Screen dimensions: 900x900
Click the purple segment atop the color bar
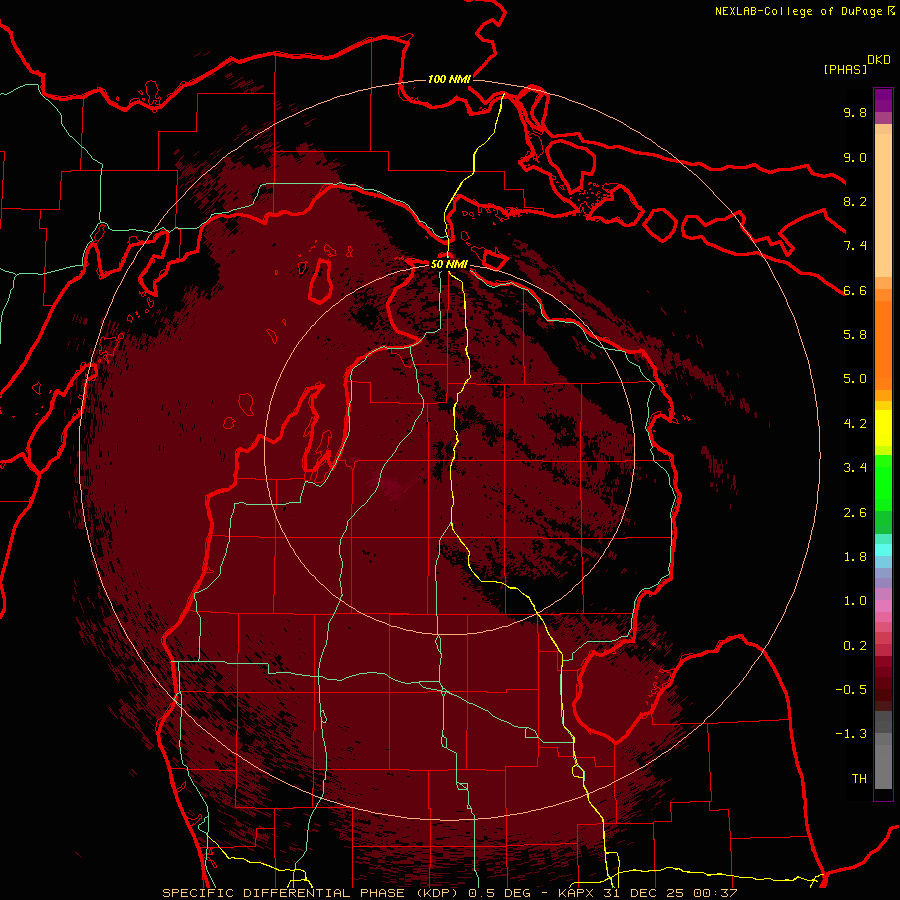(x=883, y=100)
